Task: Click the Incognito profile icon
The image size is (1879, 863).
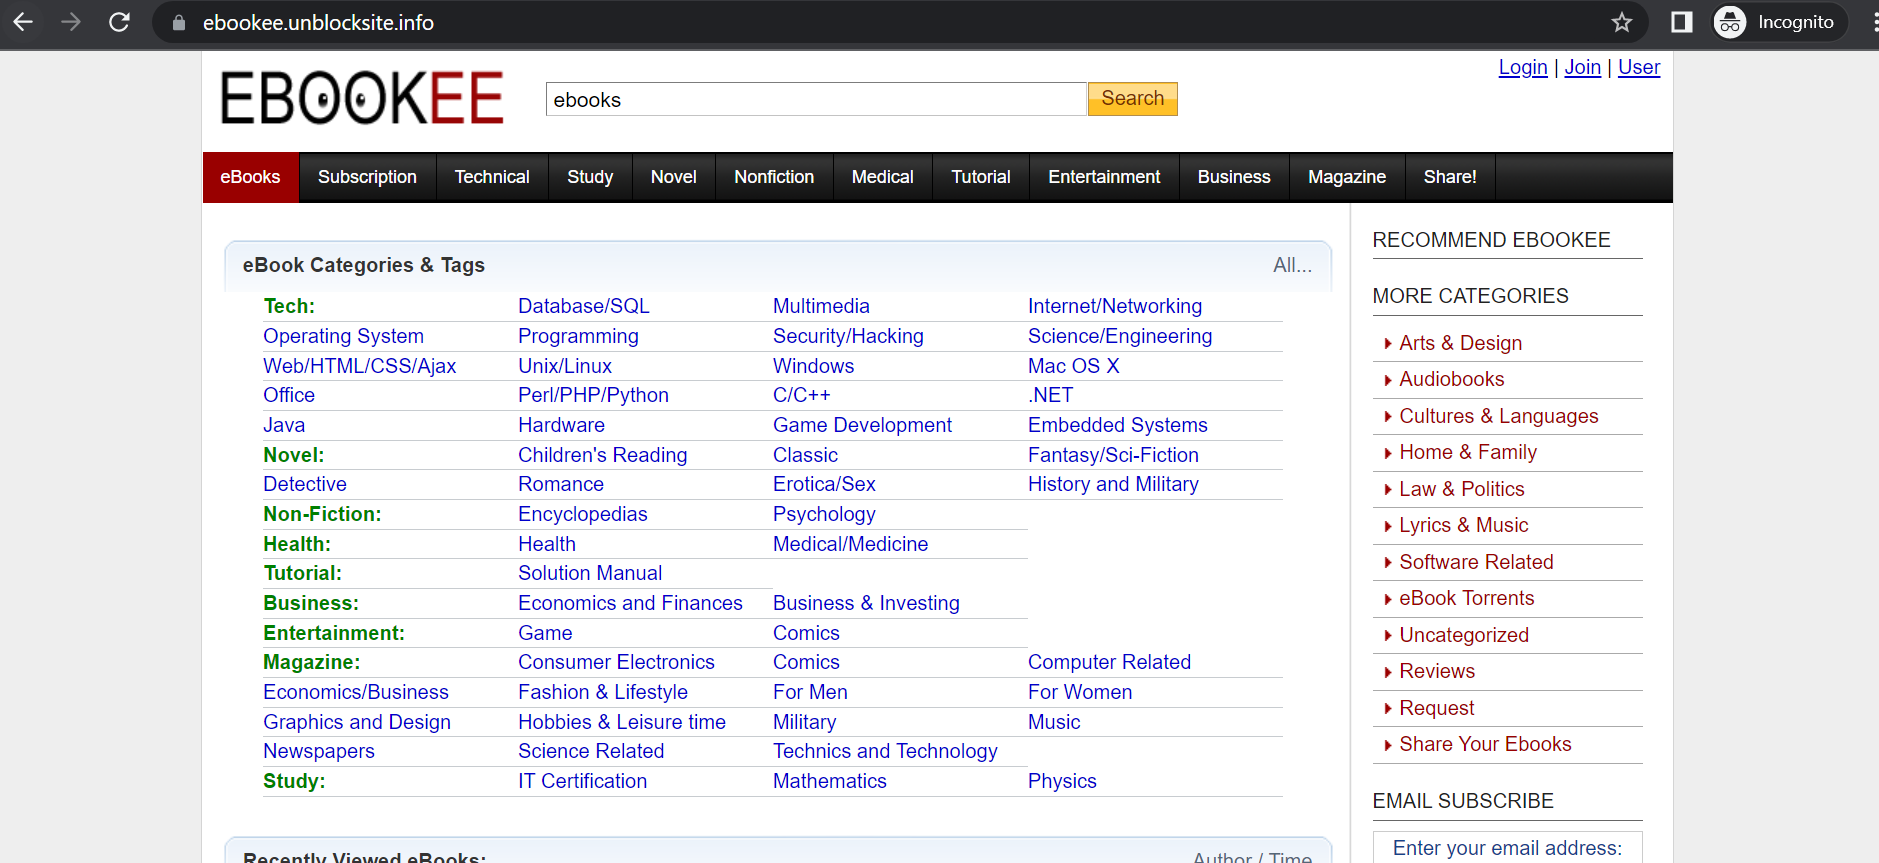Action: point(1730,22)
